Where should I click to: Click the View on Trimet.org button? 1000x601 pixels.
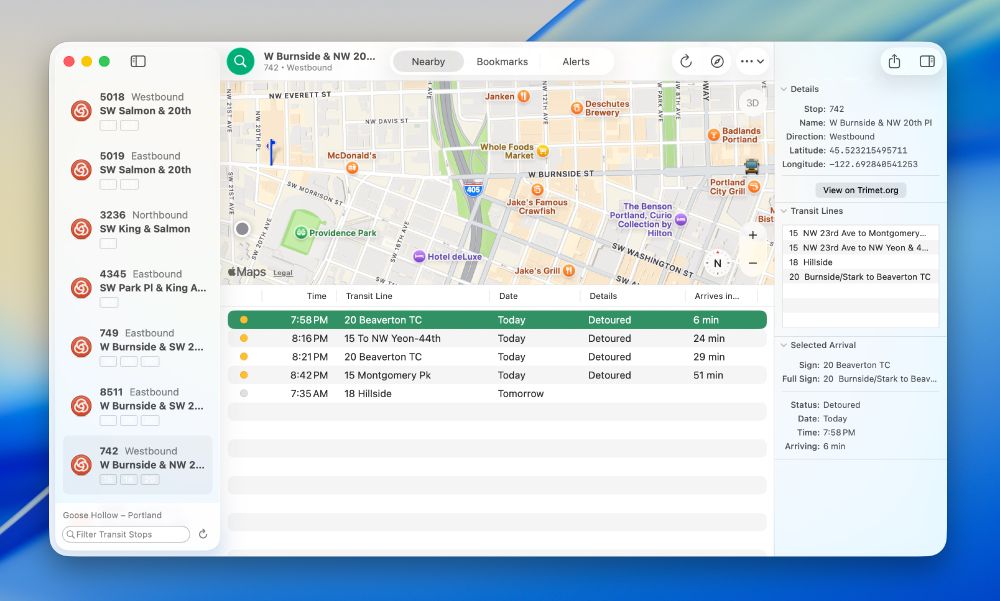point(860,190)
